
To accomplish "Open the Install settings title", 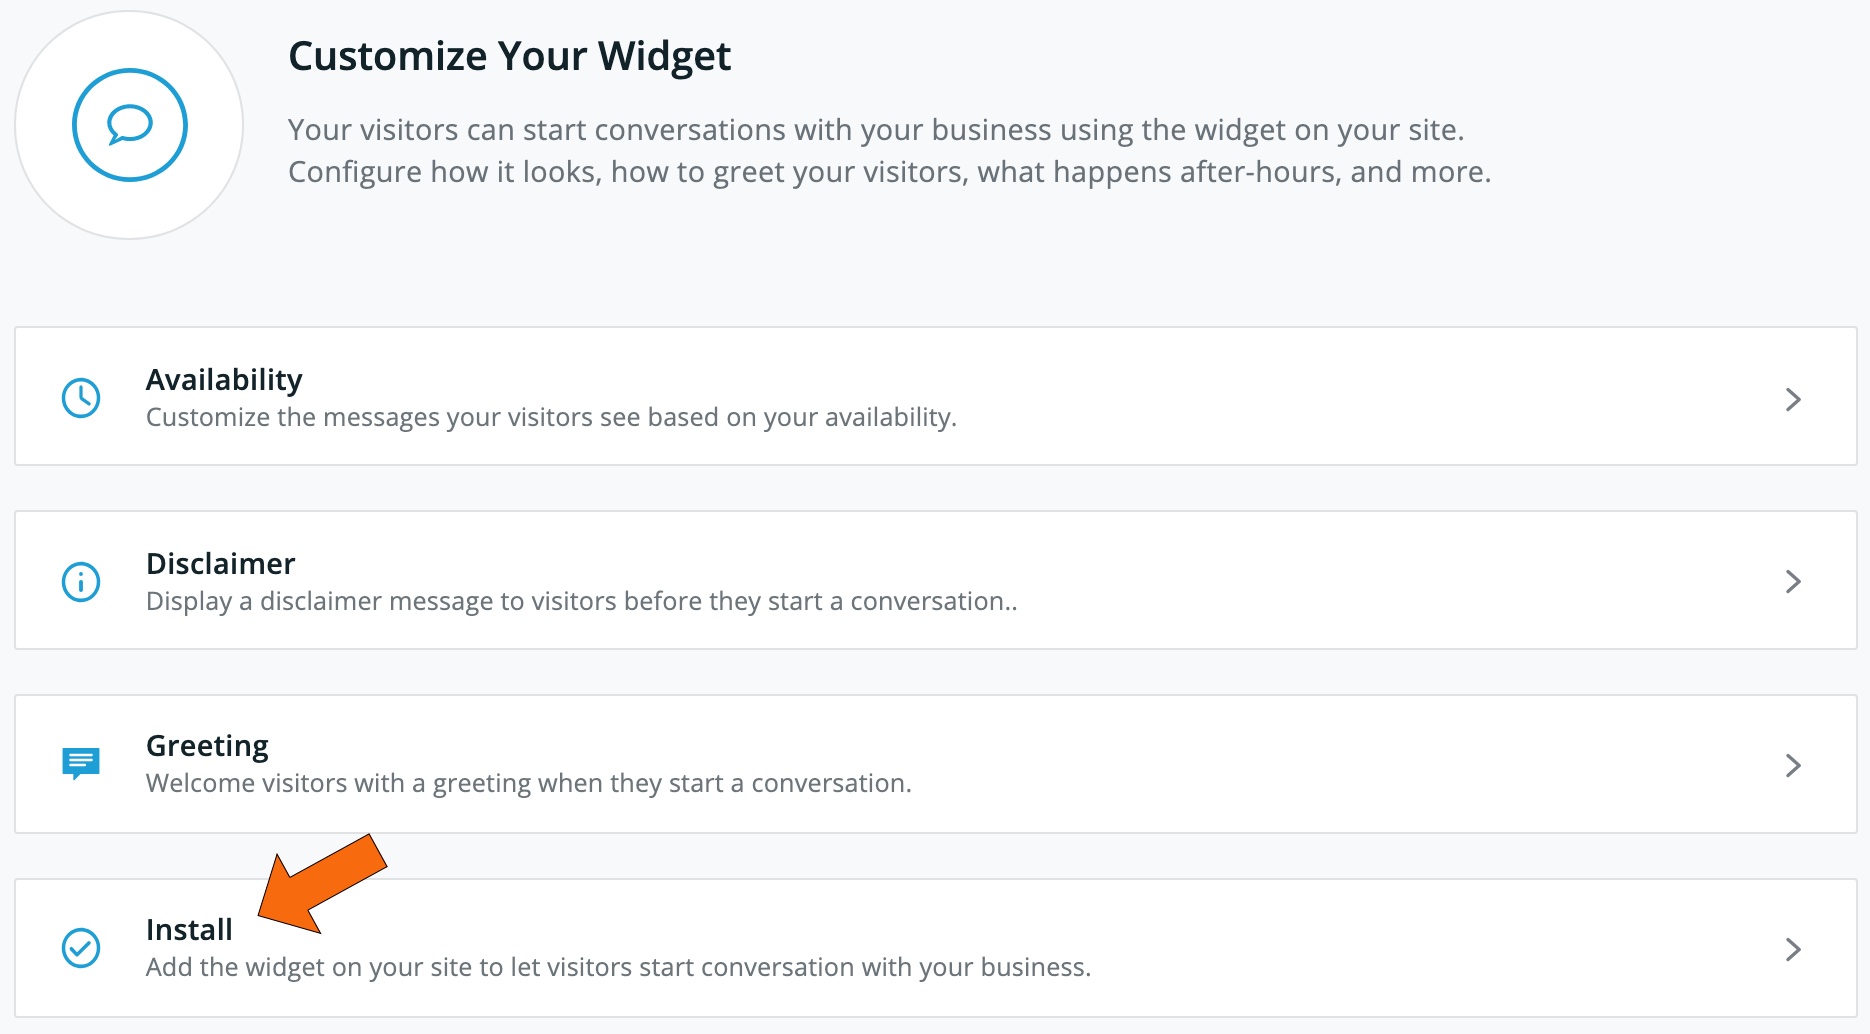I will click(x=189, y=930).
